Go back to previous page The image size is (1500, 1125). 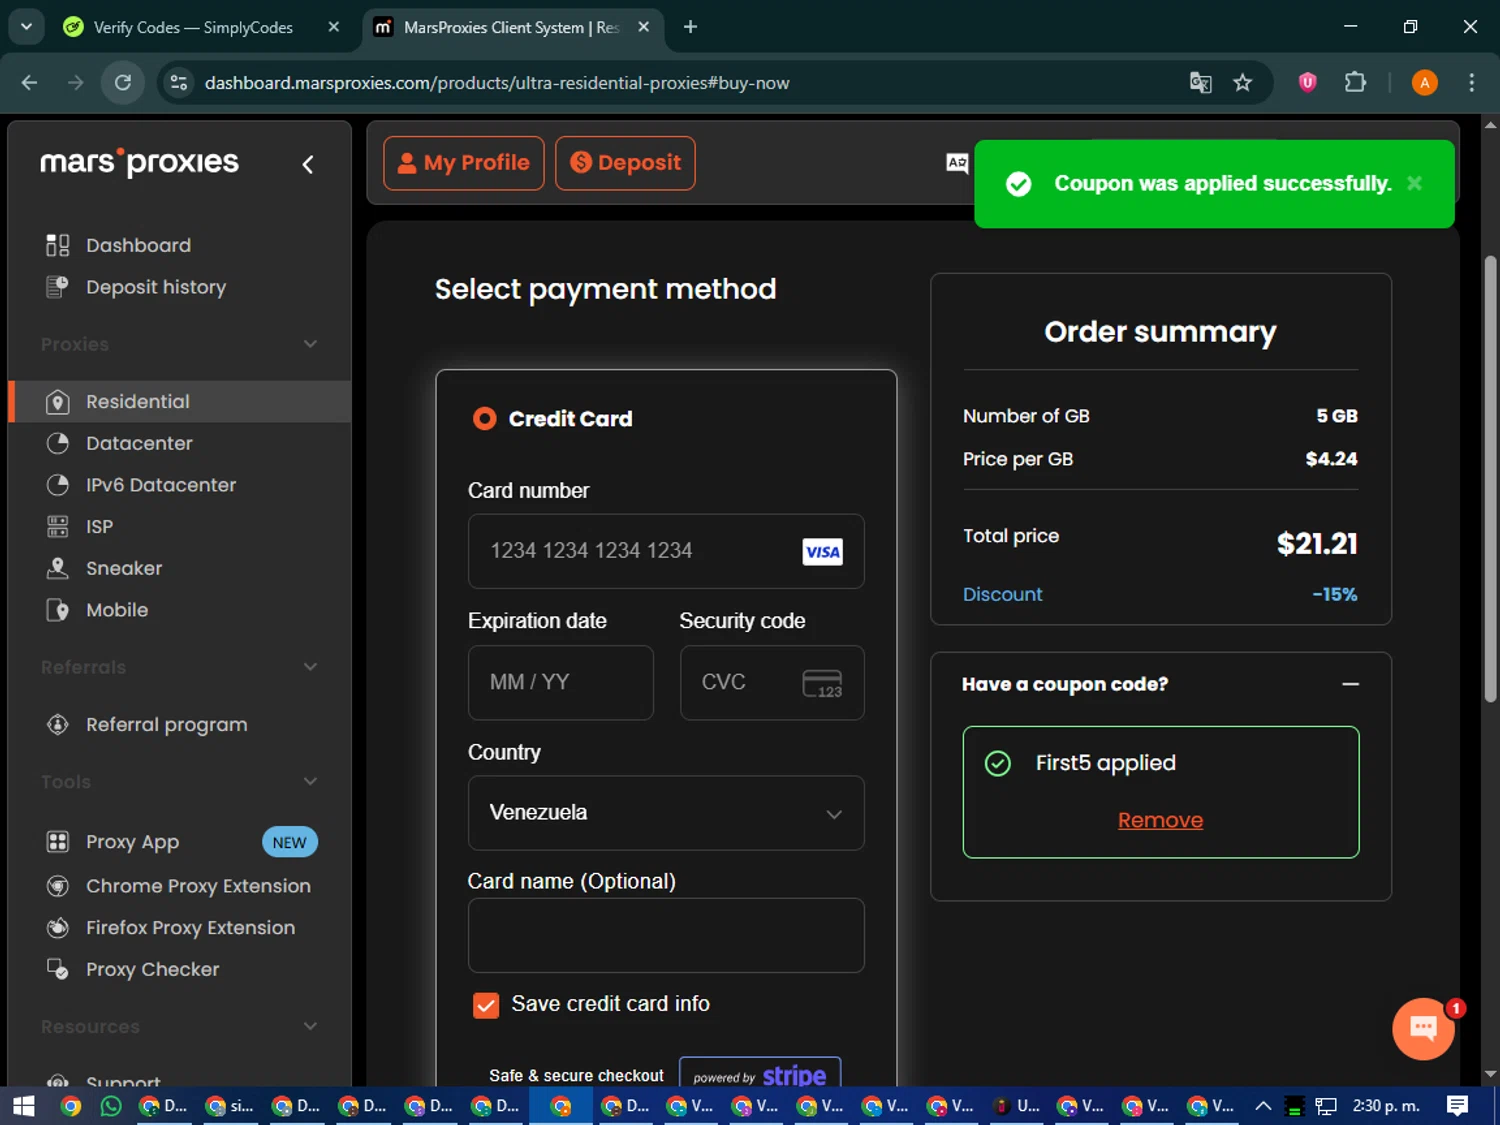point(29,83)
